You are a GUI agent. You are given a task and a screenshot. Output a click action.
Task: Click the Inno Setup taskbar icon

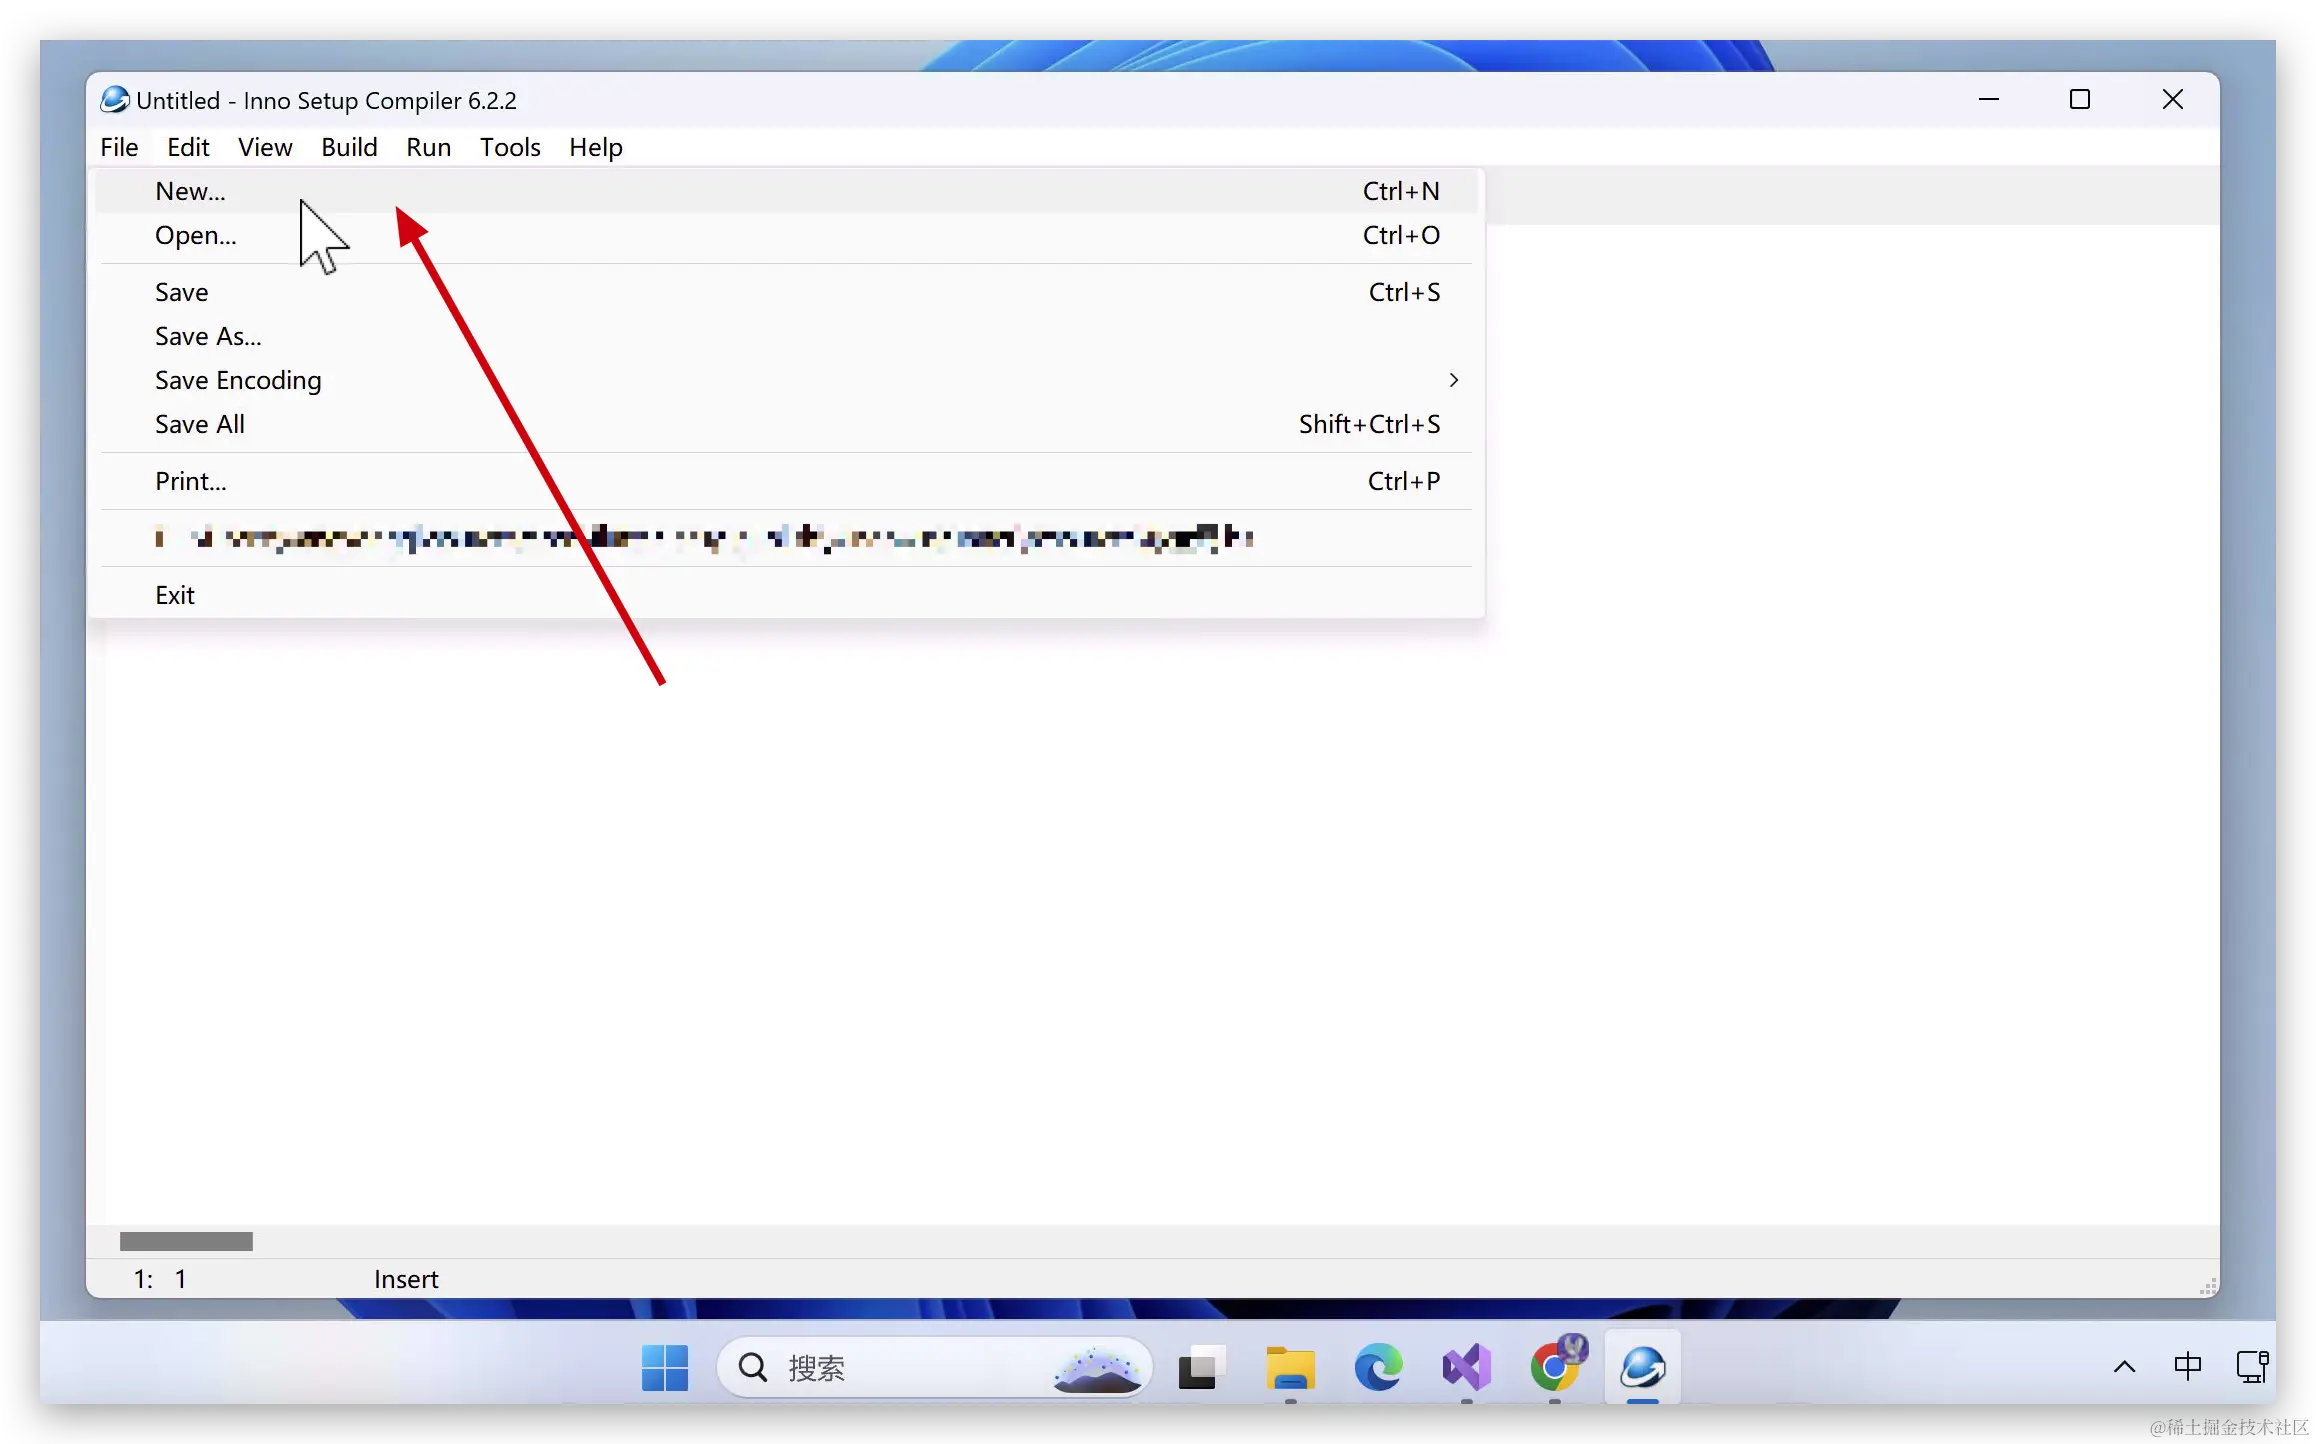[x=1642, y=1367]
